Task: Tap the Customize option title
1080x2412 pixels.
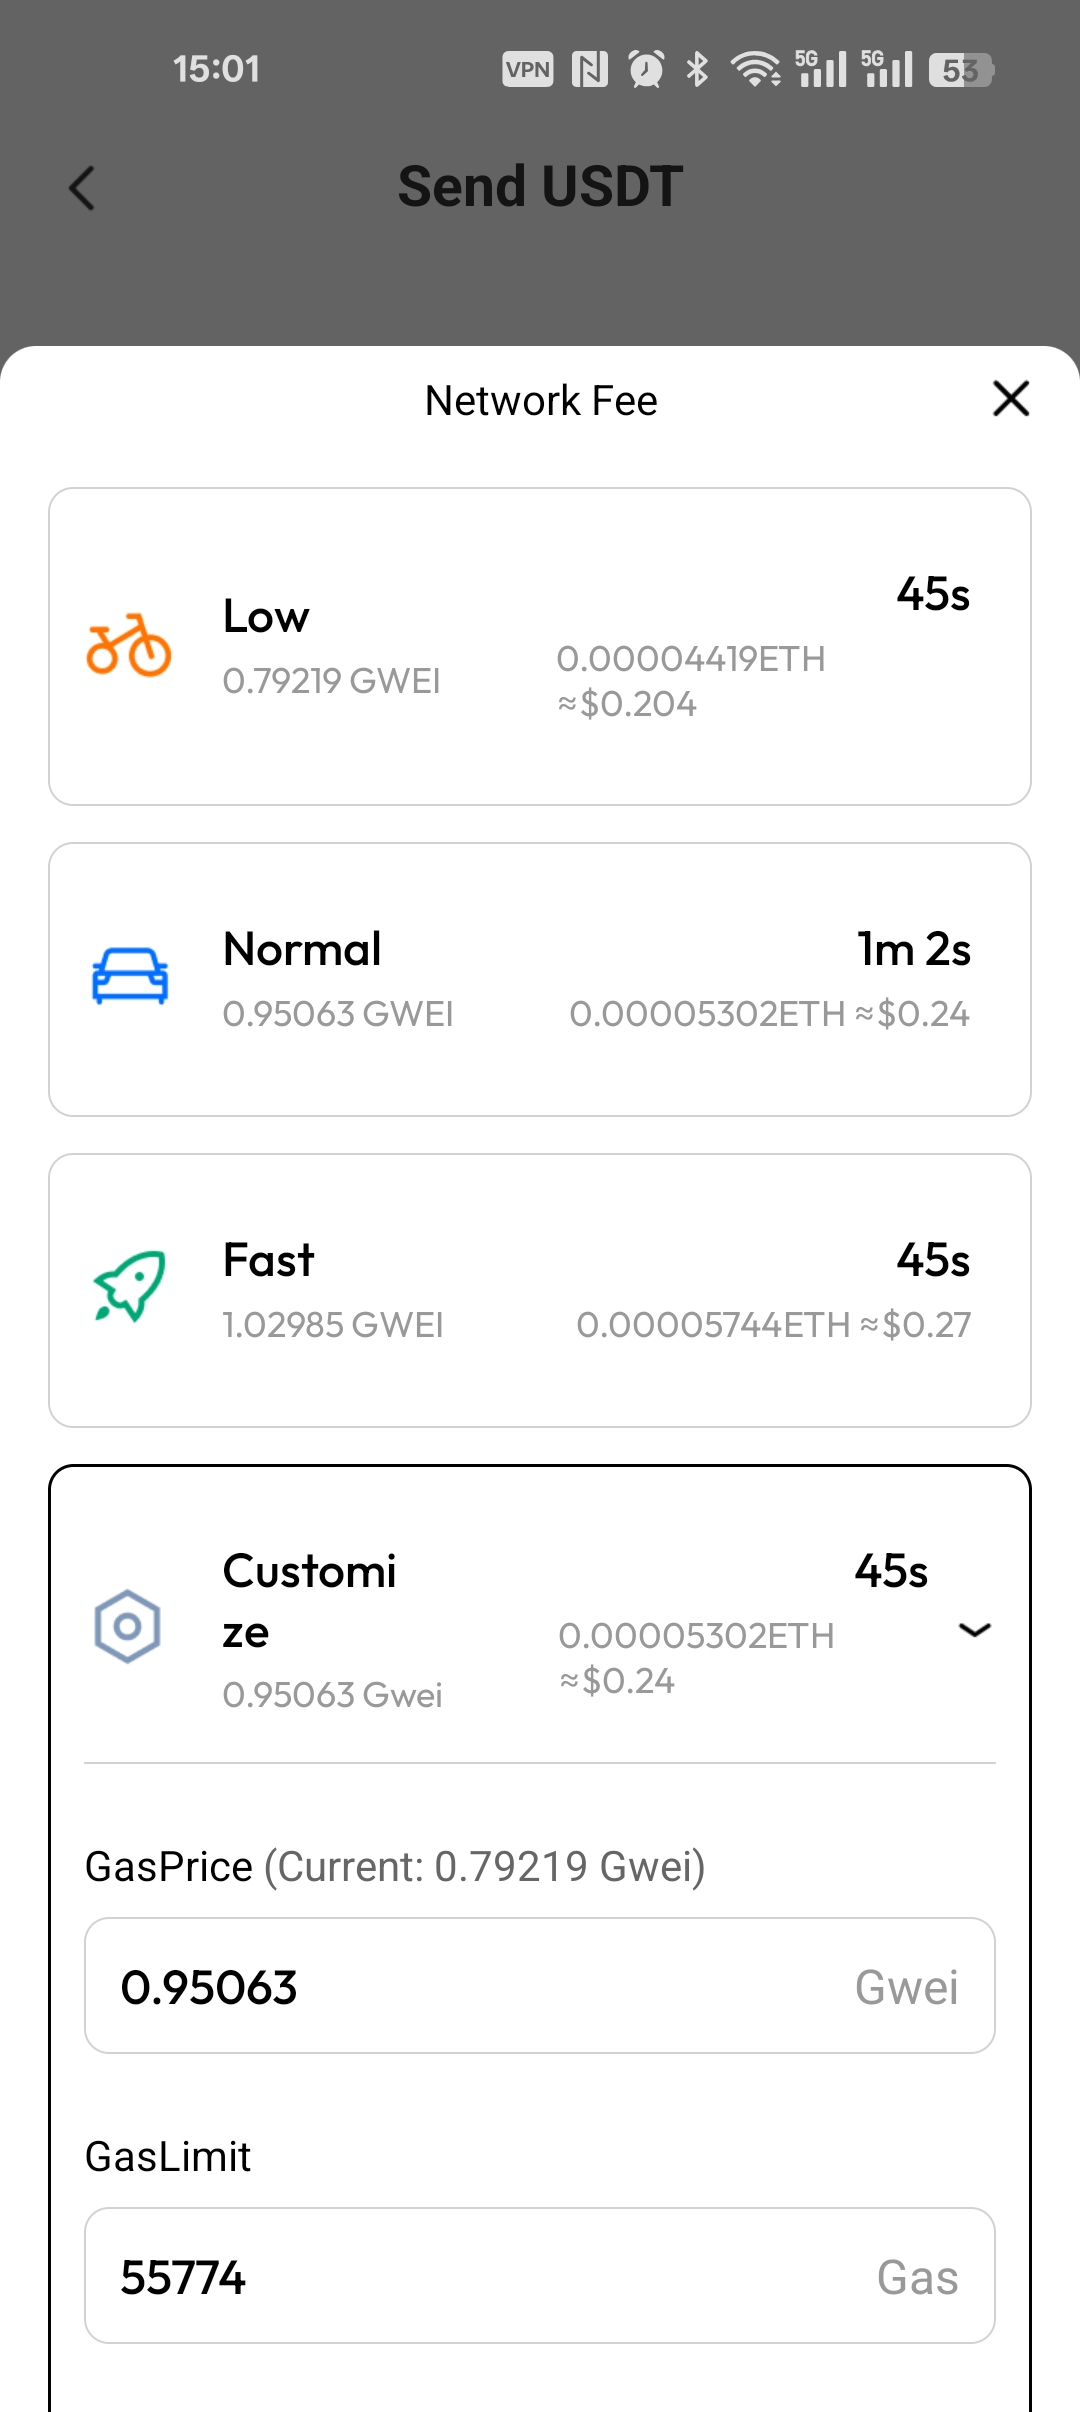Action: click(309, 1600)
